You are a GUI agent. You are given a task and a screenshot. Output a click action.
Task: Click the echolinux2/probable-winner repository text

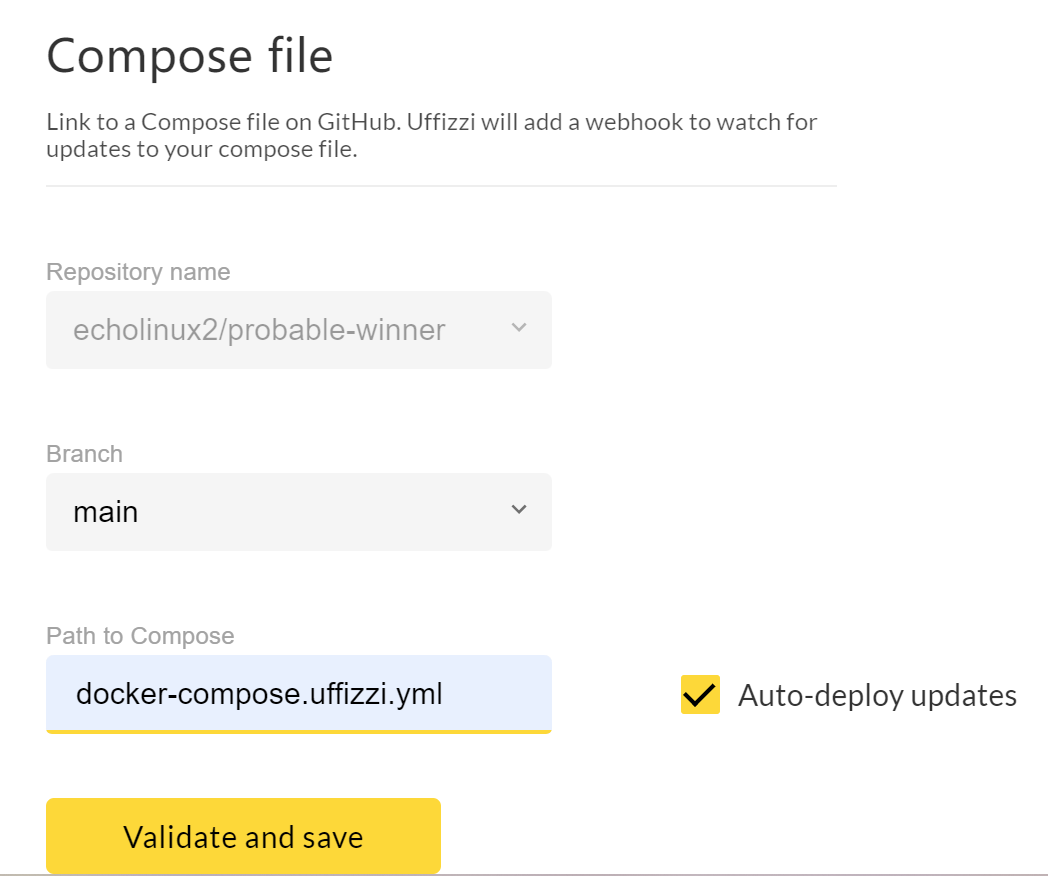[259, 330]
